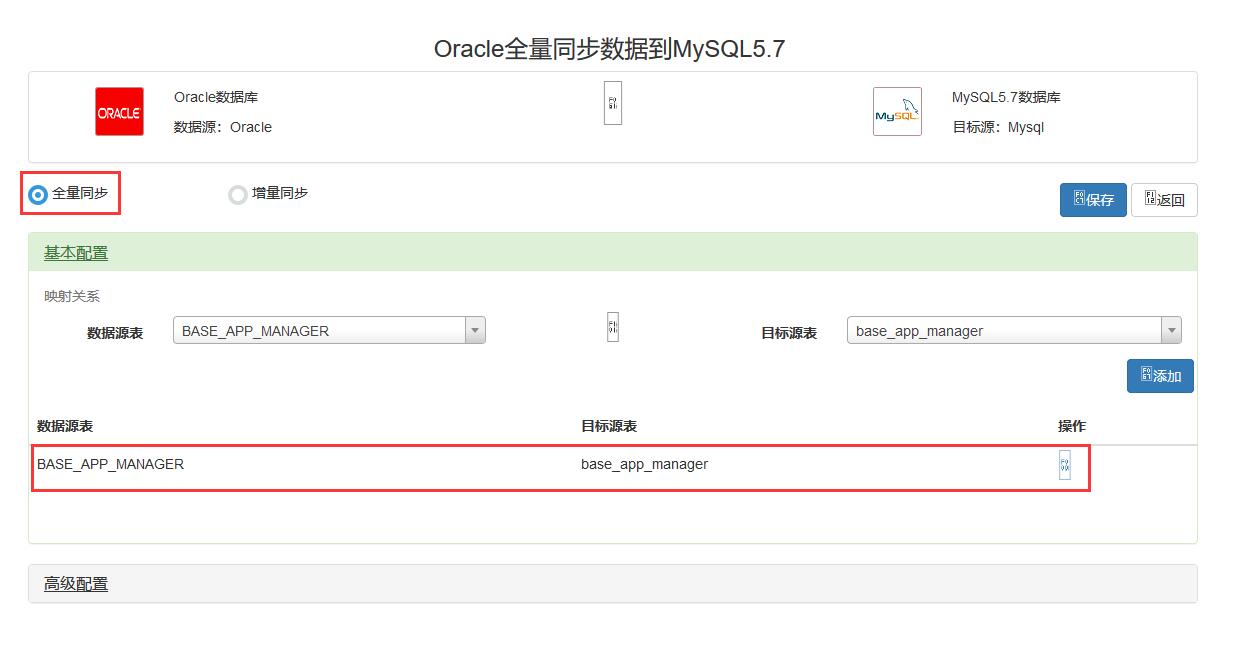Image resolution: width=1241 pixels, height=648 pixels.
Task: Click the BASE_APP_MANAGER cell in mapping table
Action: click(110, 464)
